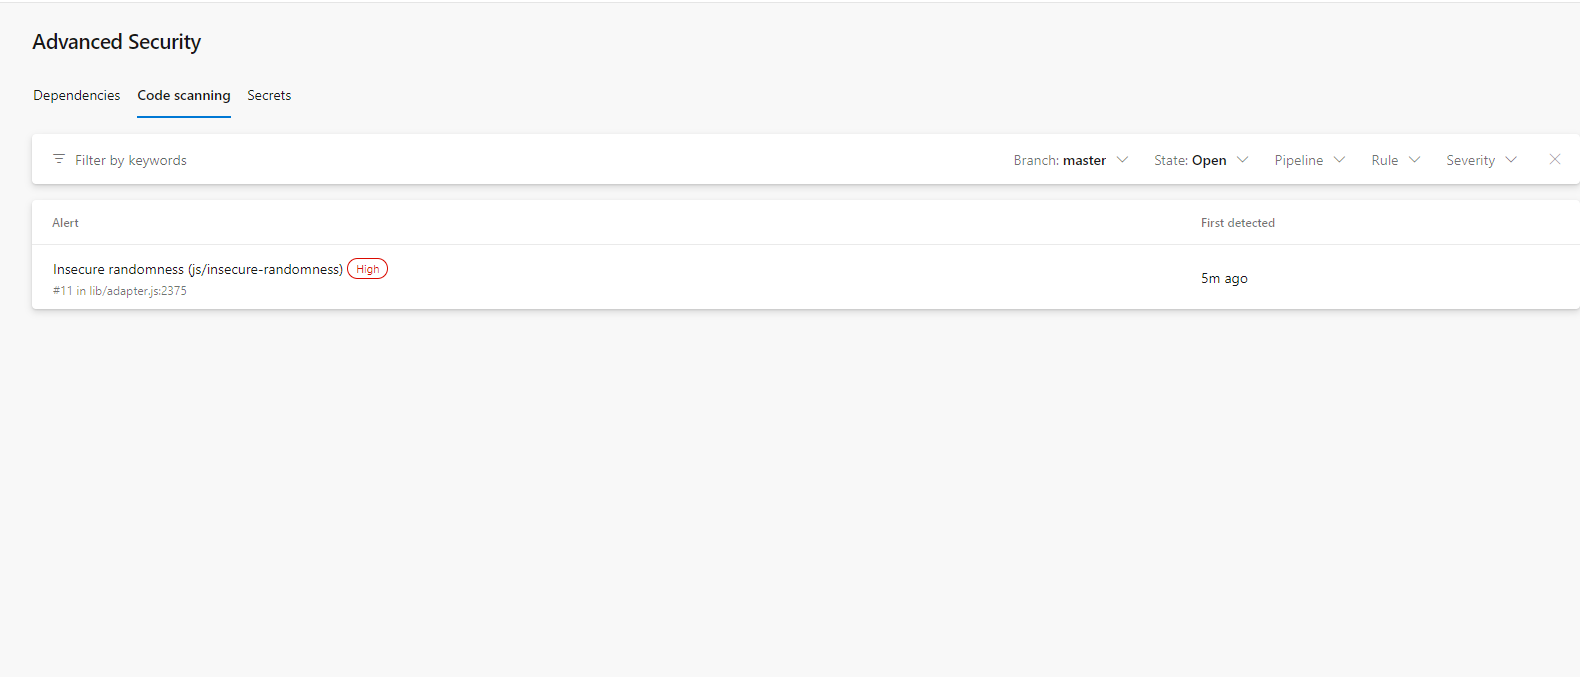The height and width of the screenshot is (677, 1580).
Task: Open the Pipeline filter by its label
Action: [1298, 160]
